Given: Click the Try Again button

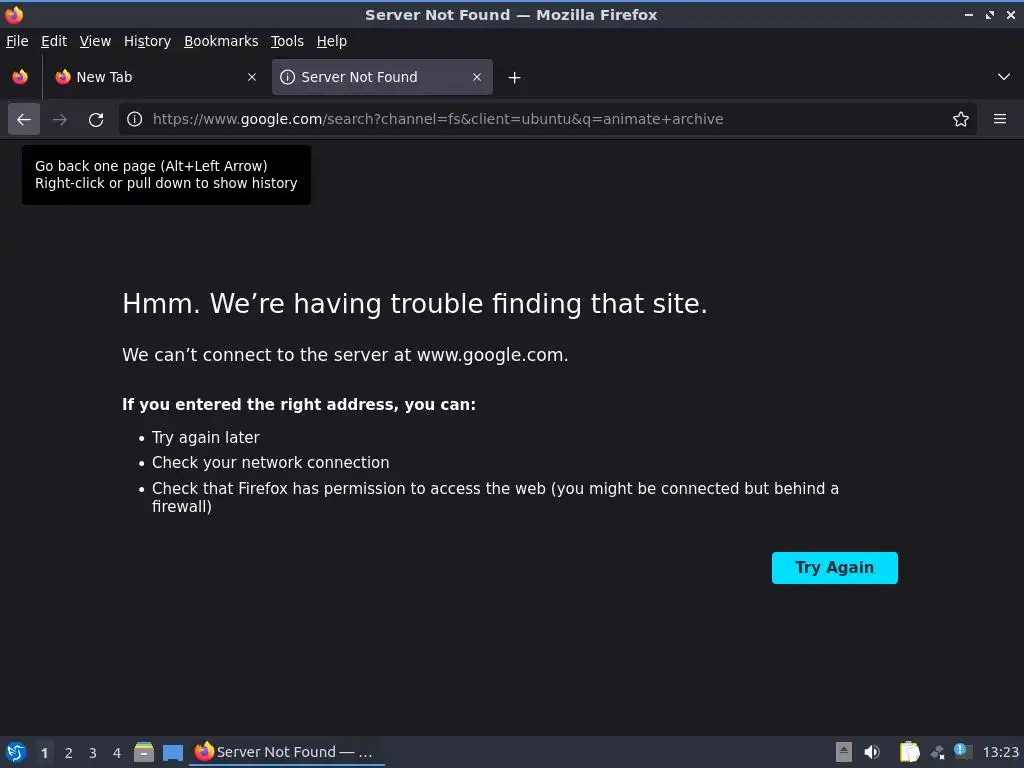Looking at the screenshot, I should coord(835,568).
